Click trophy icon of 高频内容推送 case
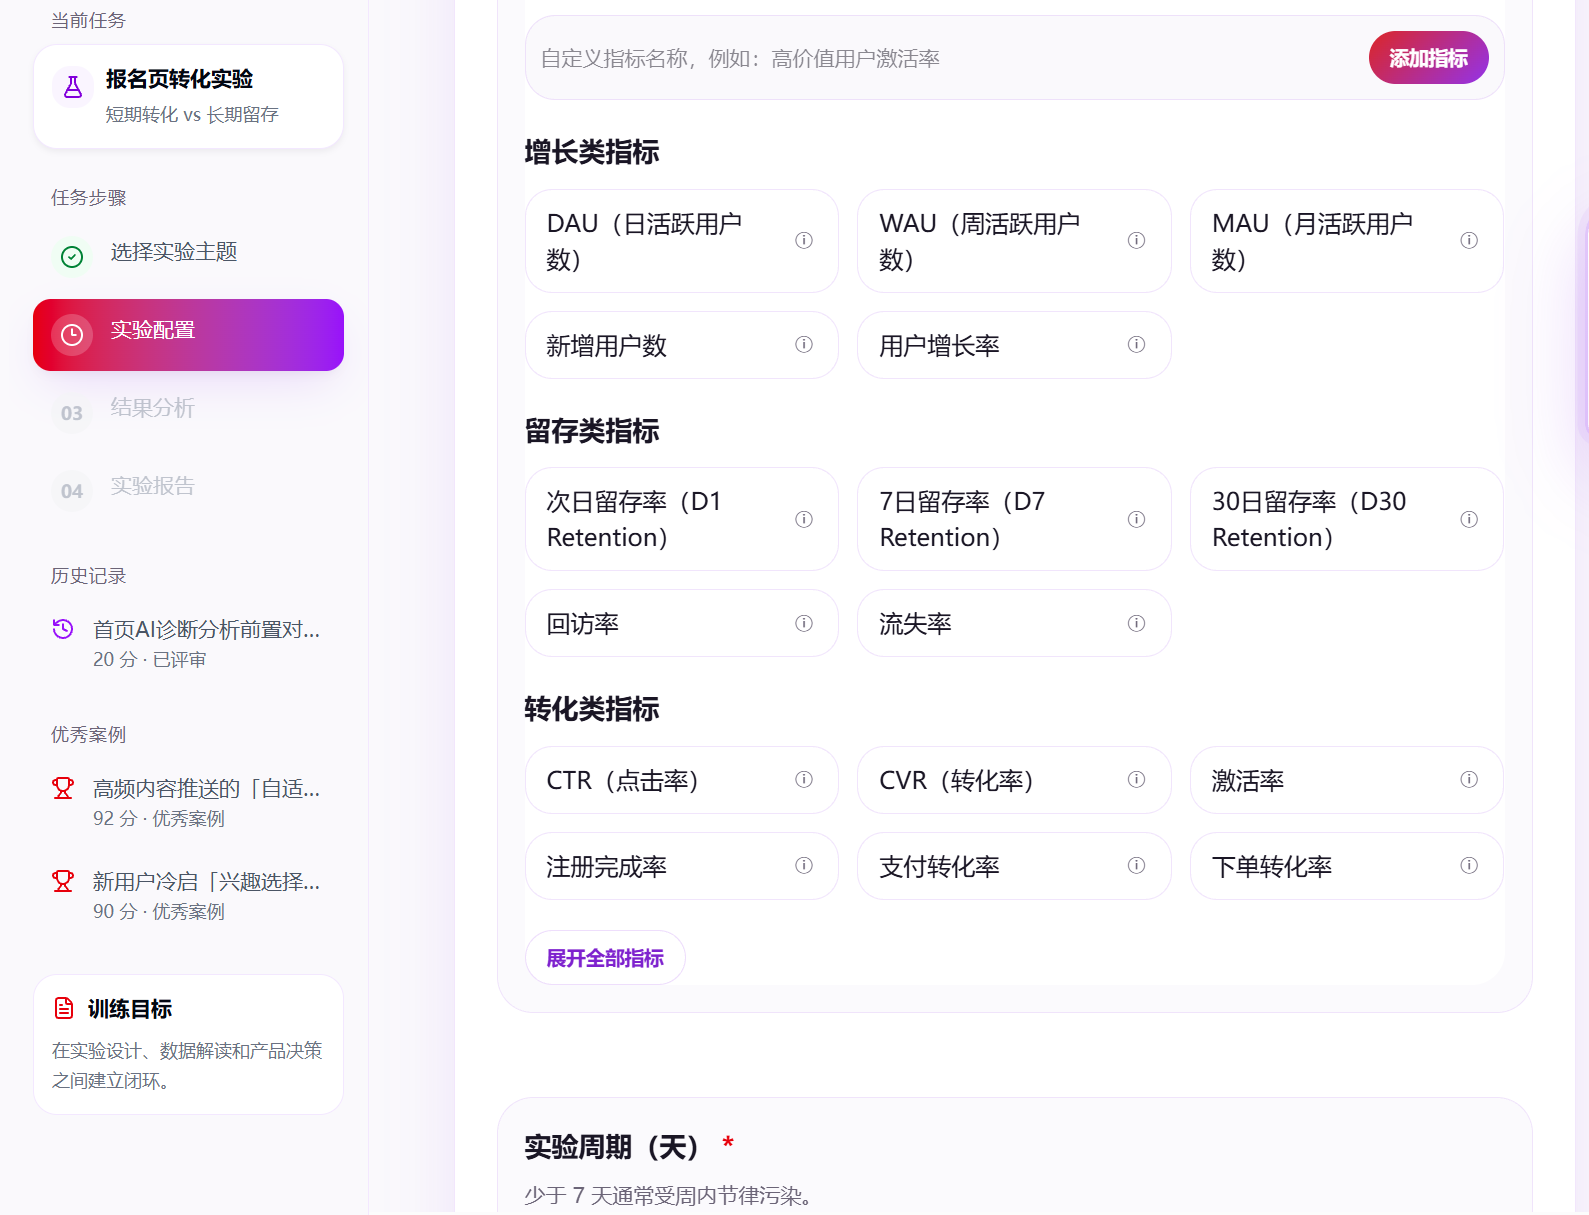Viewport: 1589px width, 1215px height. coord(63,788)
